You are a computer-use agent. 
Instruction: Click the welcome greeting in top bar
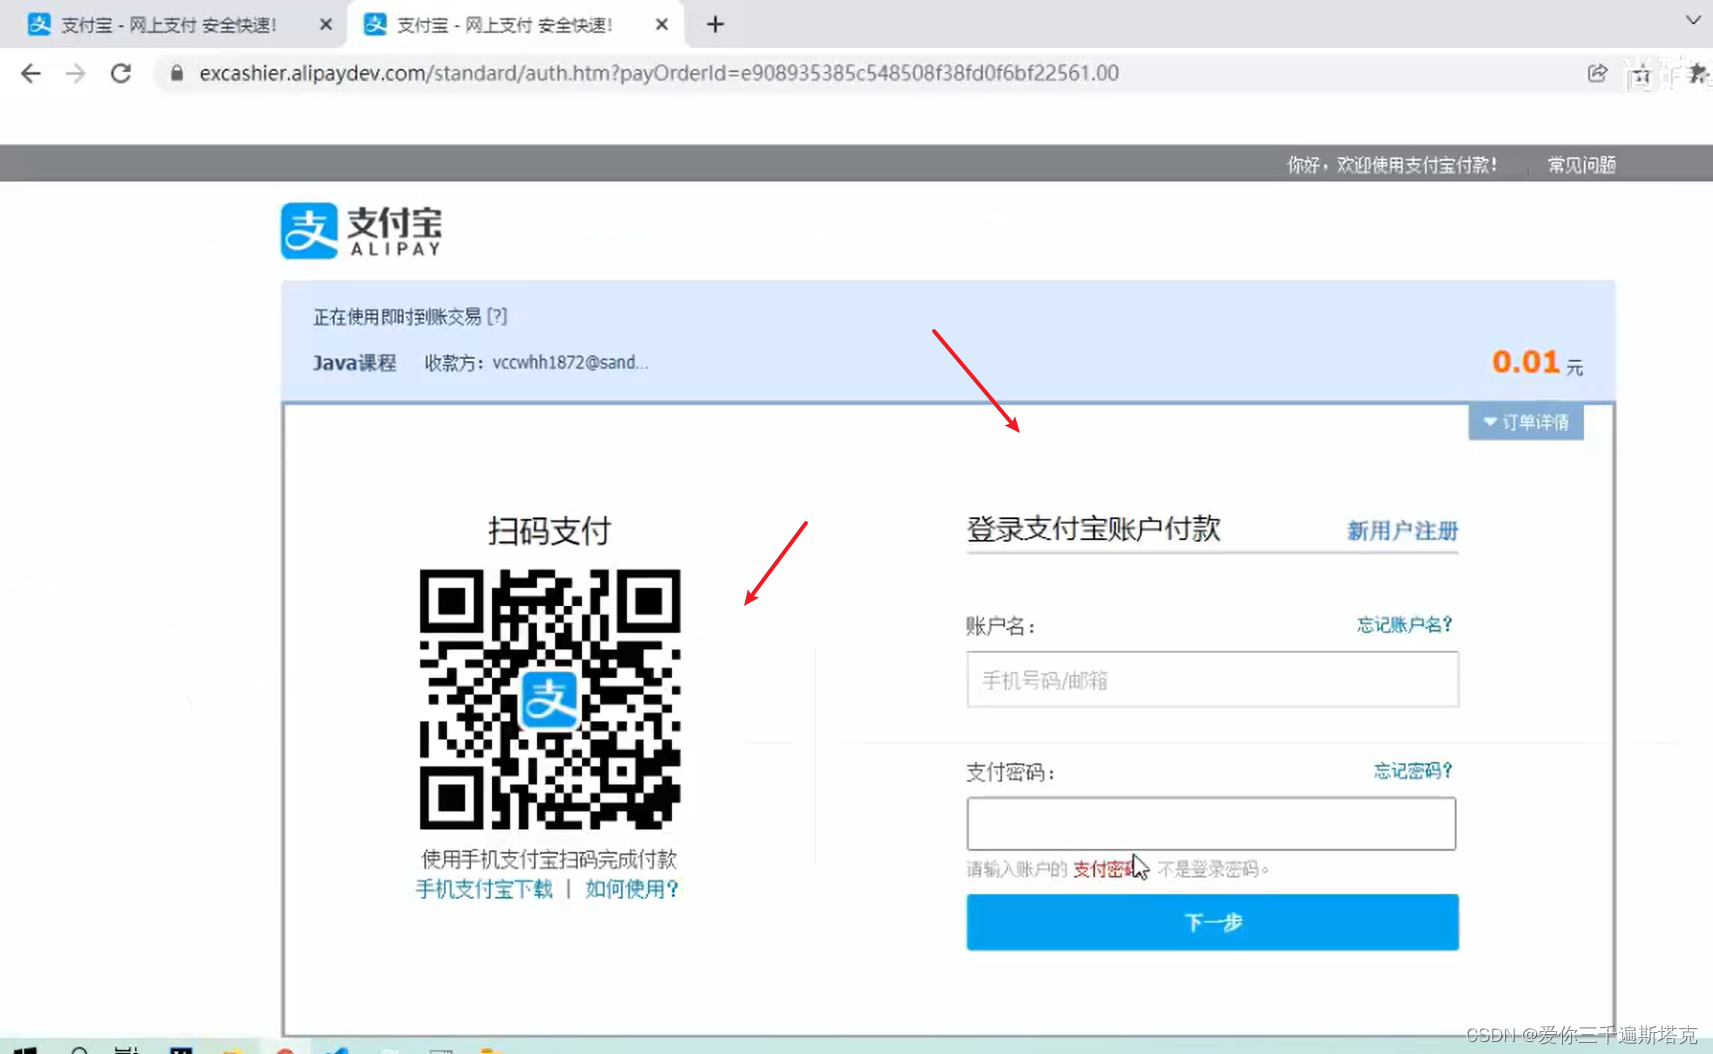1392,164
